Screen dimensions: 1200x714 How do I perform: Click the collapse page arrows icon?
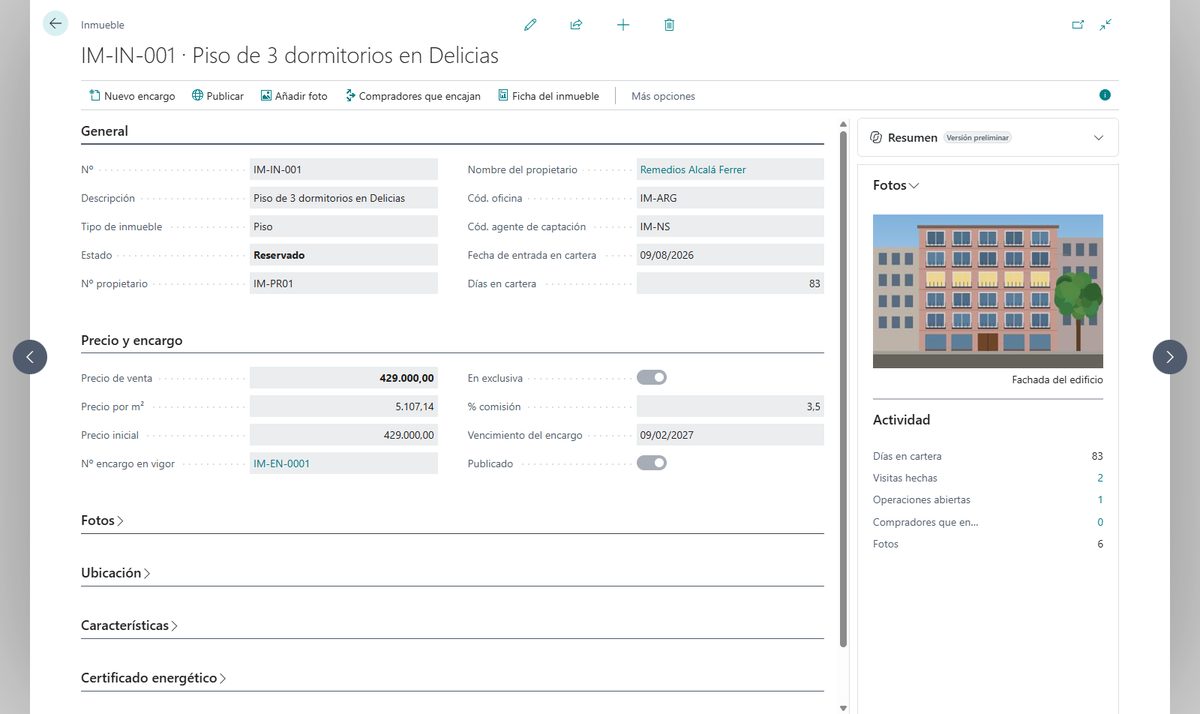tap(1105, 24)
